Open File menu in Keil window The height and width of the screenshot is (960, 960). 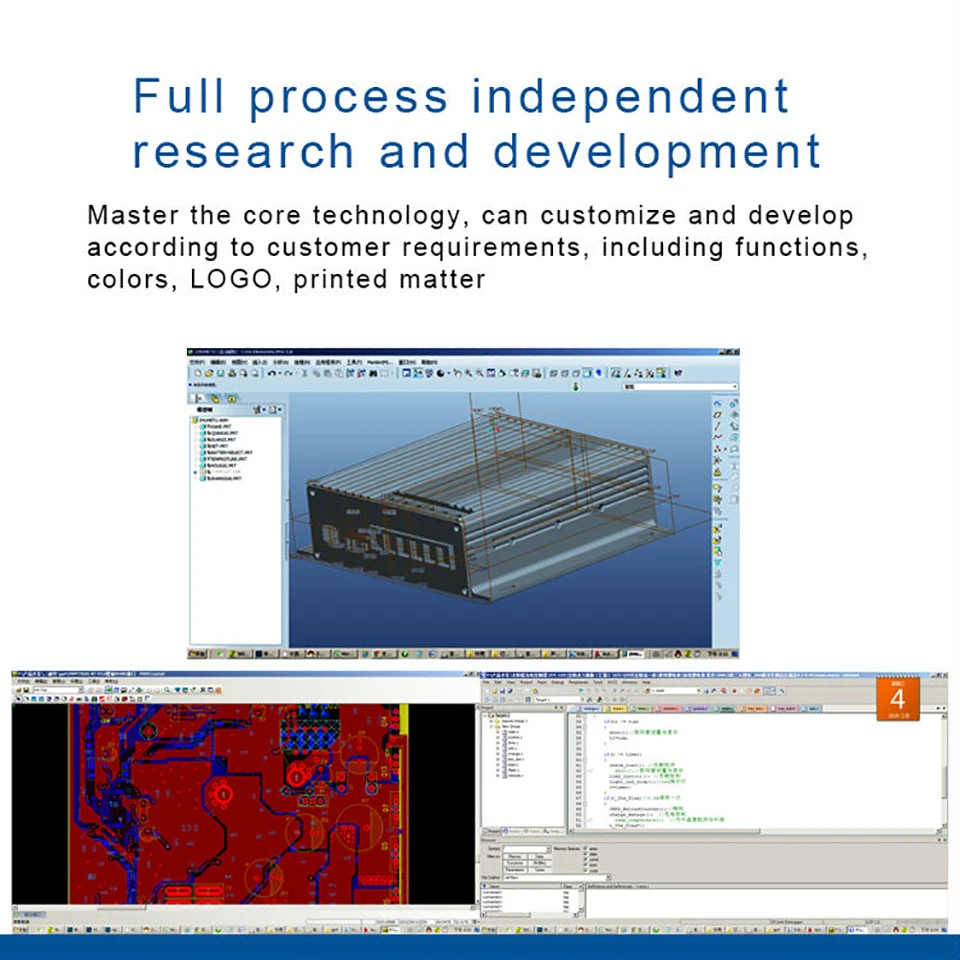[486, 682]
